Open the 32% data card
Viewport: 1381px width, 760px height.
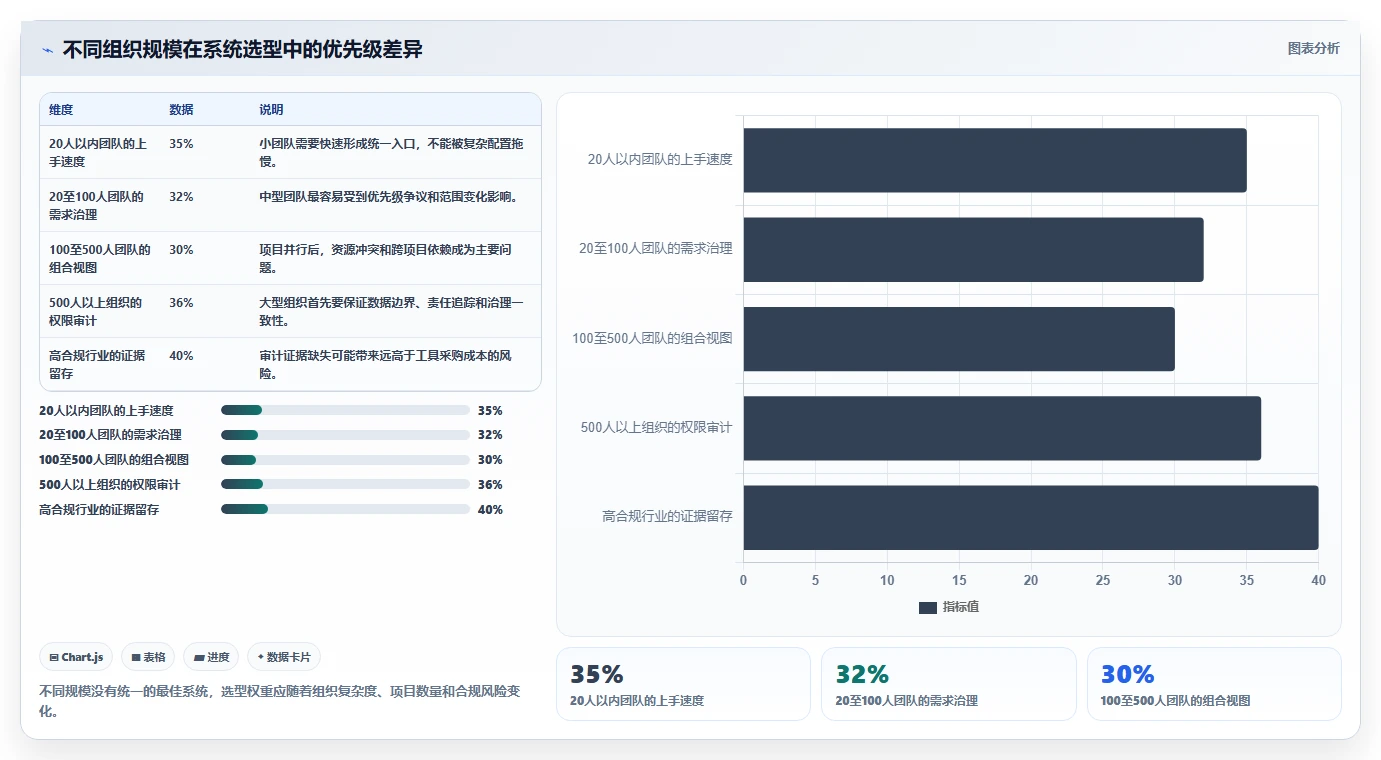pos(949,684)
